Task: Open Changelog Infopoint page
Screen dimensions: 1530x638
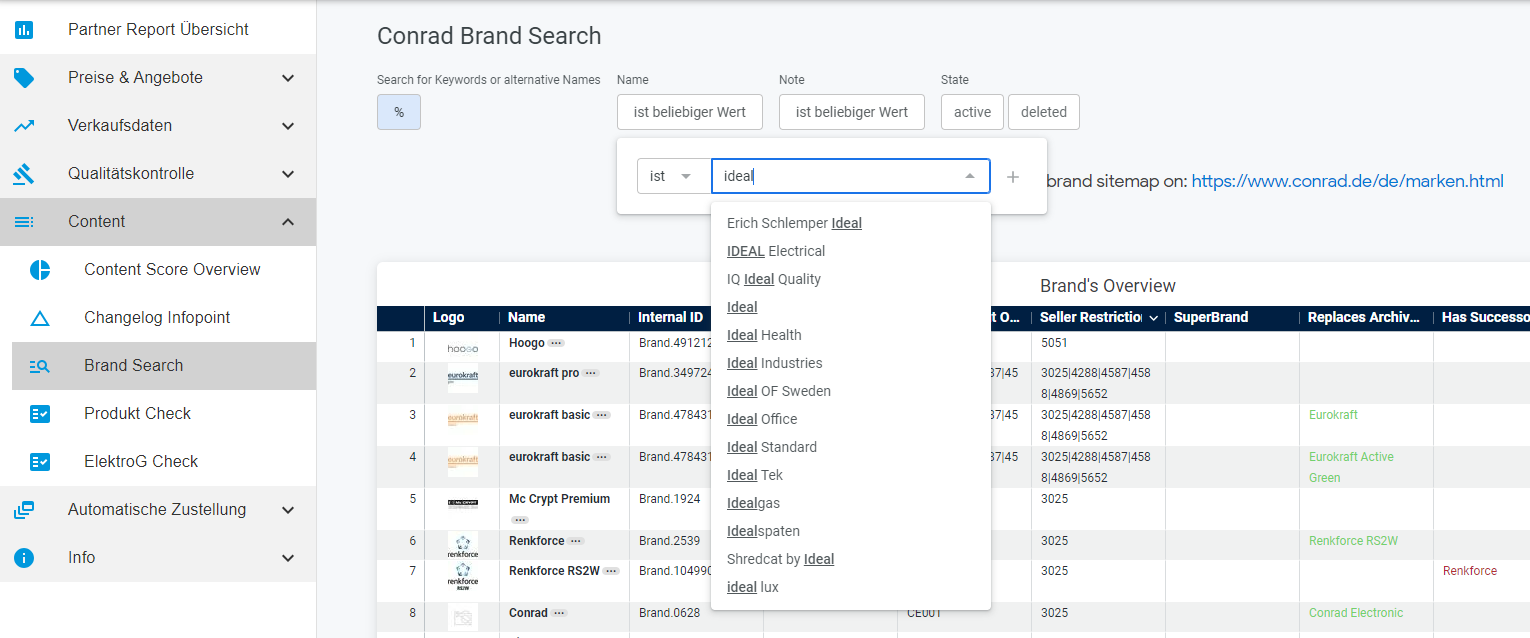Action: click(x=157, y=318)
